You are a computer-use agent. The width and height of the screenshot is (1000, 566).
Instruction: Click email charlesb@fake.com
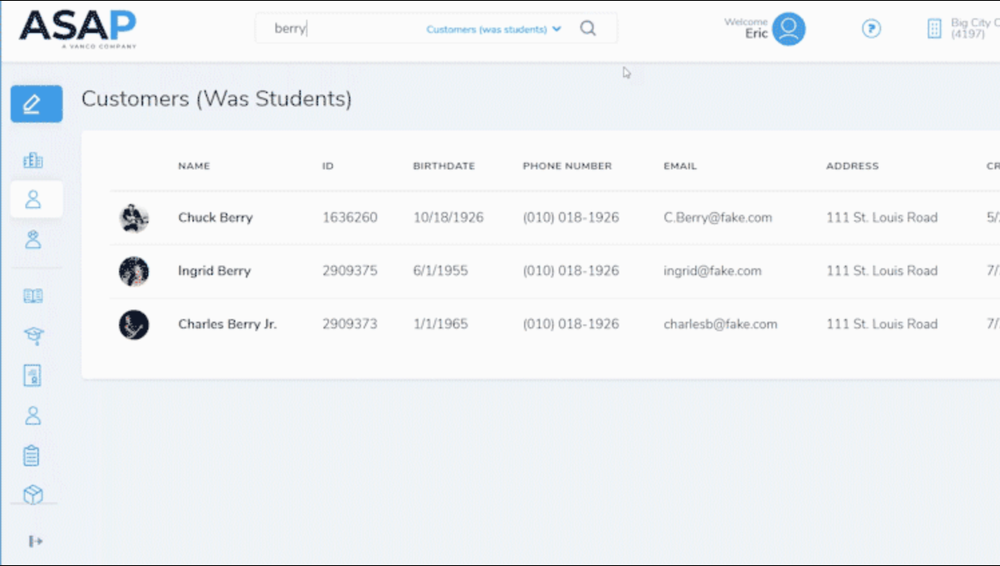(720, 324)
